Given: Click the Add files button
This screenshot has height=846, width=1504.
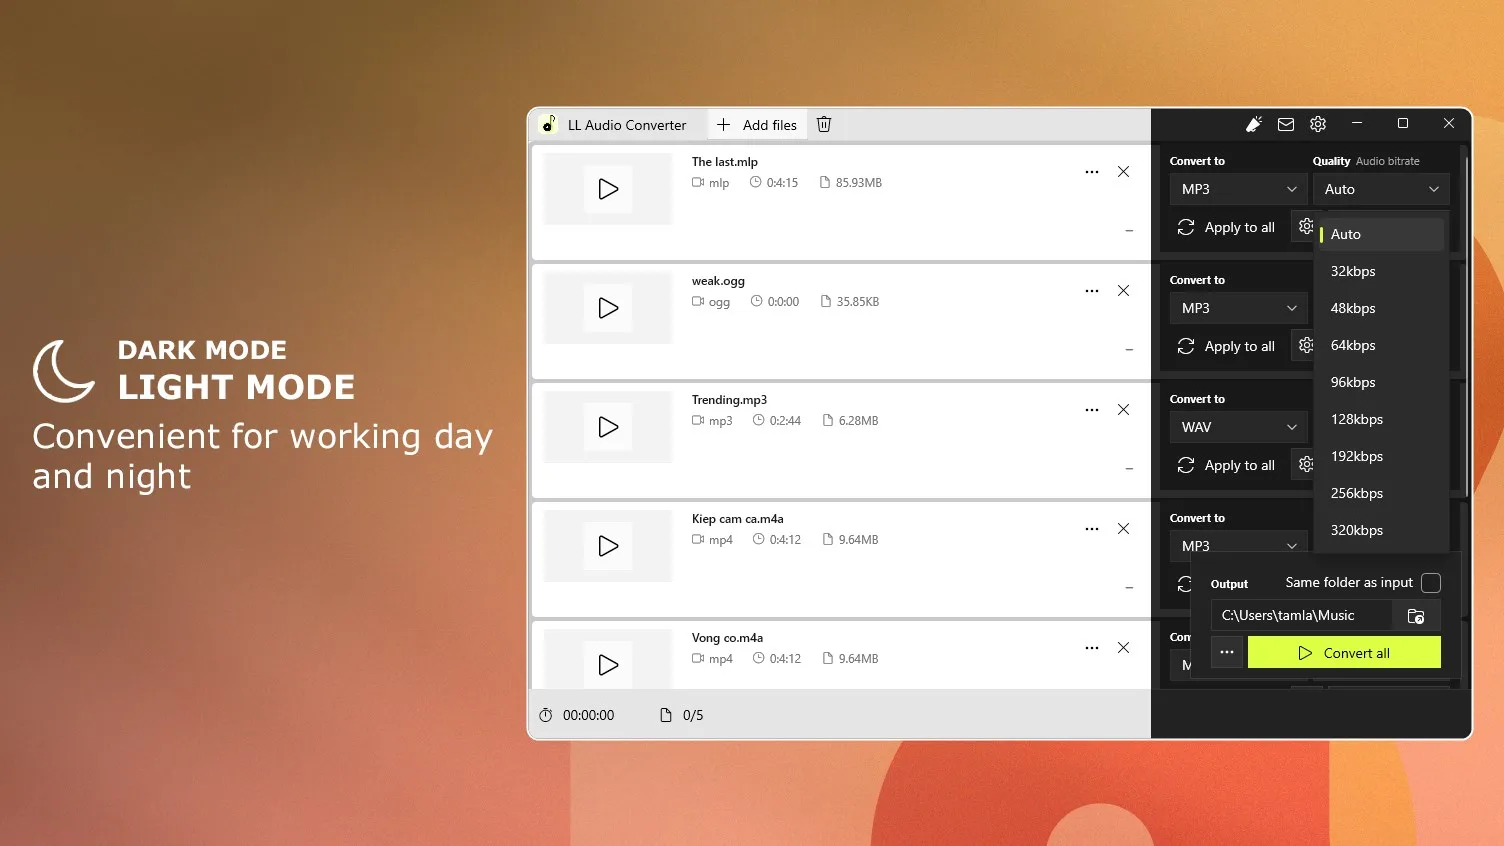Looking at the screenshot, I should coord(757,125).
